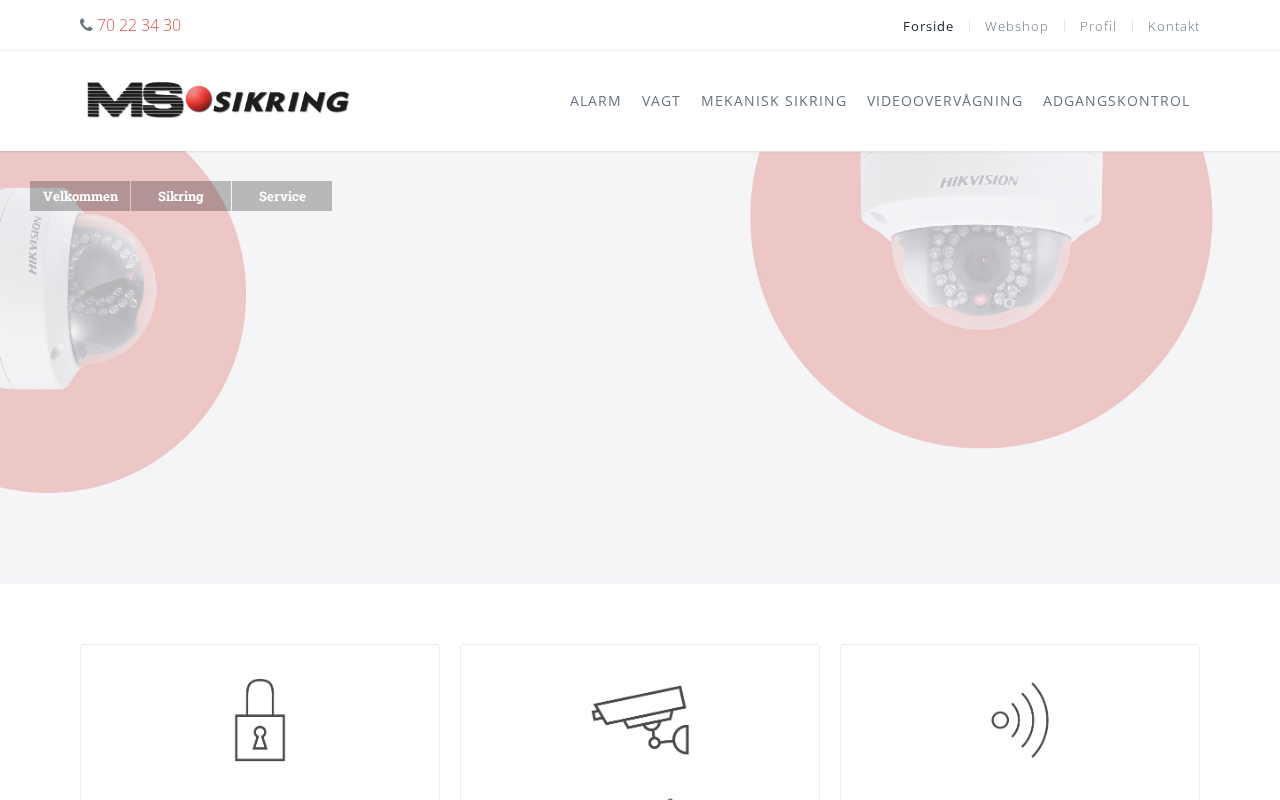This screenshot has height=800, width=1280.
Task: Open the Velkommen slider tab
Action: [x=80, y=196]
